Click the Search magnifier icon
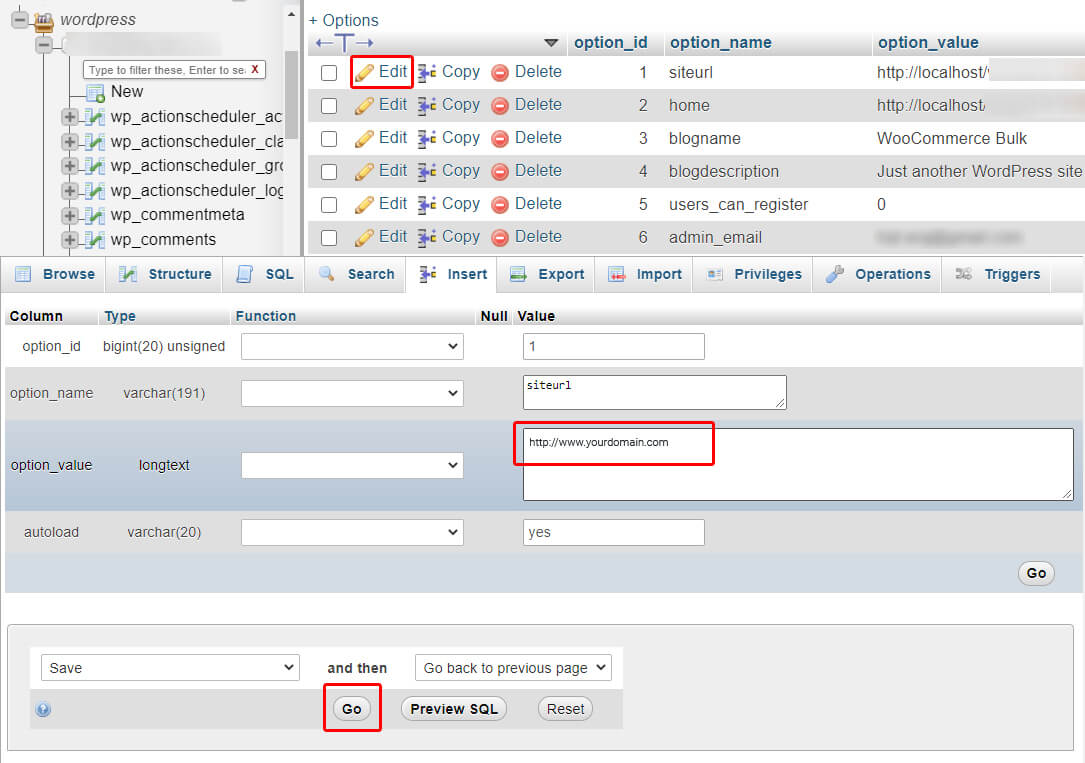This screenshot has width=1085, height=763. pyautogui.click(x=327, y=273)
